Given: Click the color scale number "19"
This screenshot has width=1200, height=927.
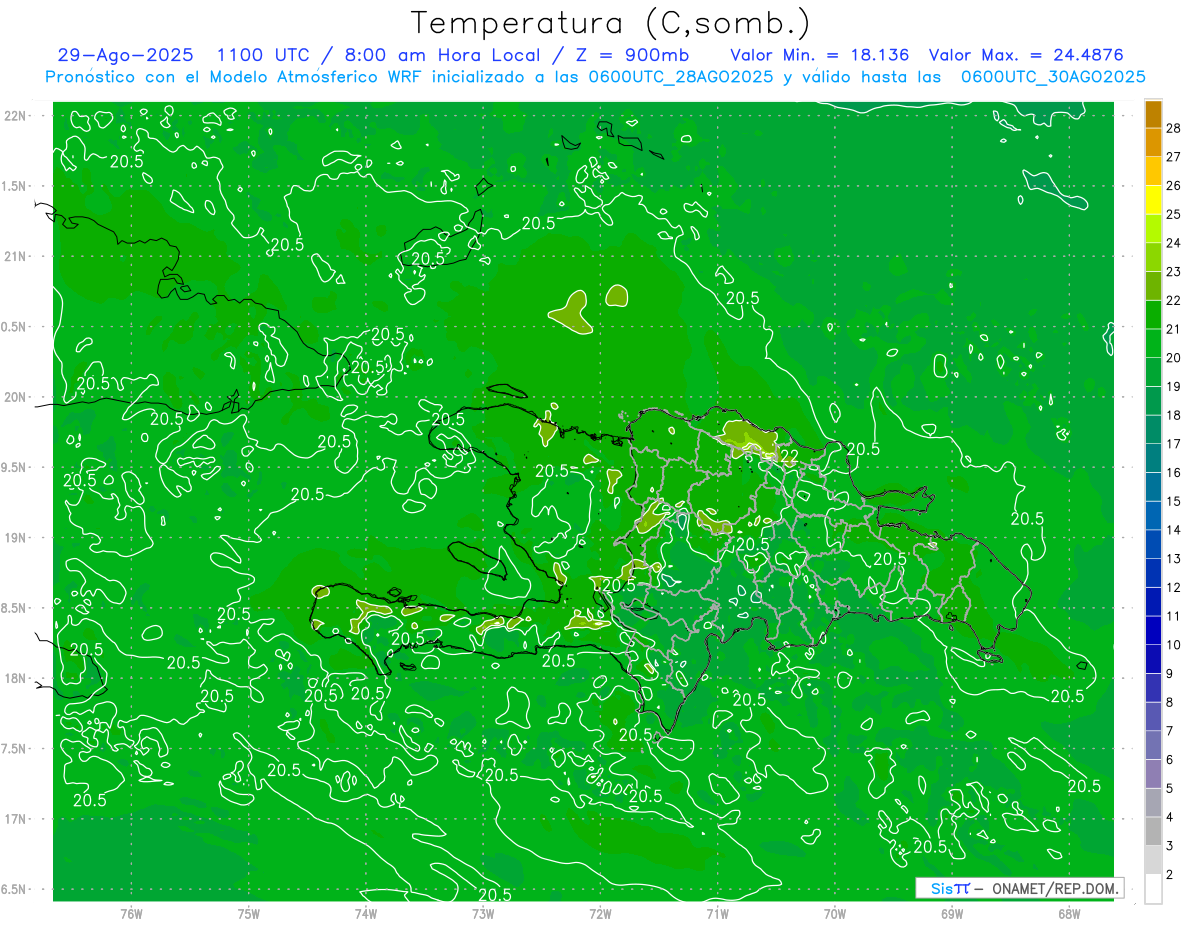Looking at the screenshot, I should click(x=1174, y=386).
